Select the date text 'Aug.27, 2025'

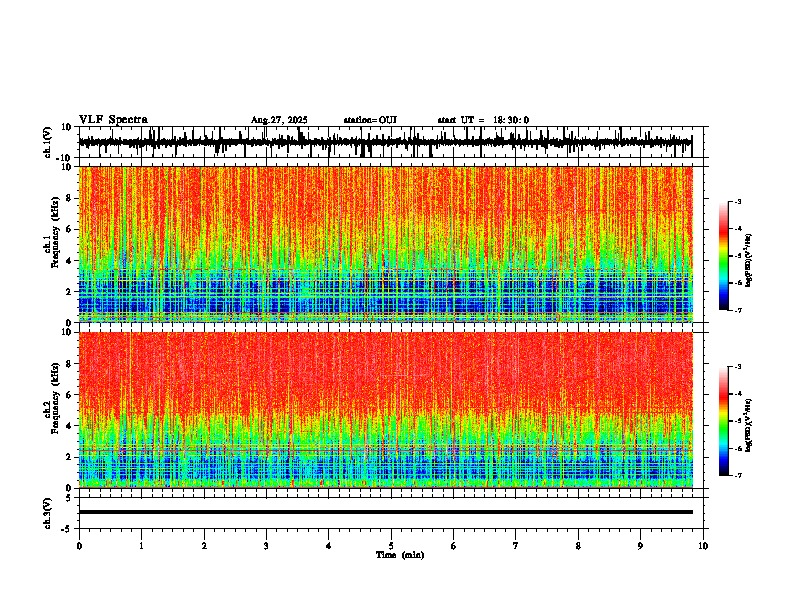tap(279, 120)
